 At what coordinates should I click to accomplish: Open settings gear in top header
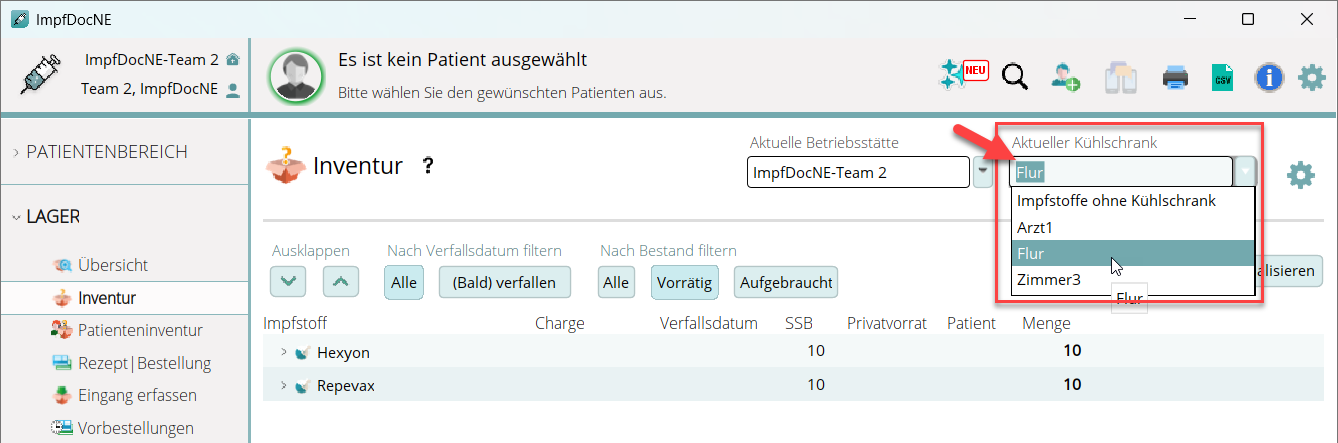[1312, 77]
